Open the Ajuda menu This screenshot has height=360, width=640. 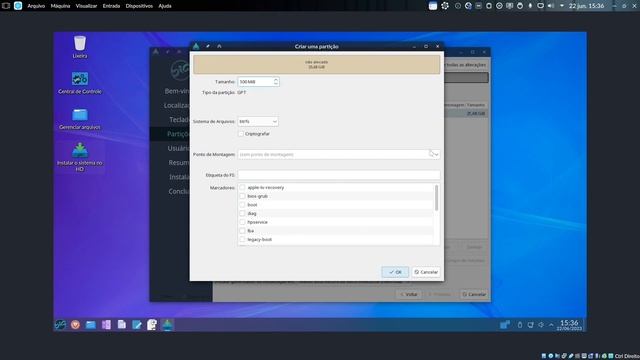pyautogui.click(x=165, y=6)
